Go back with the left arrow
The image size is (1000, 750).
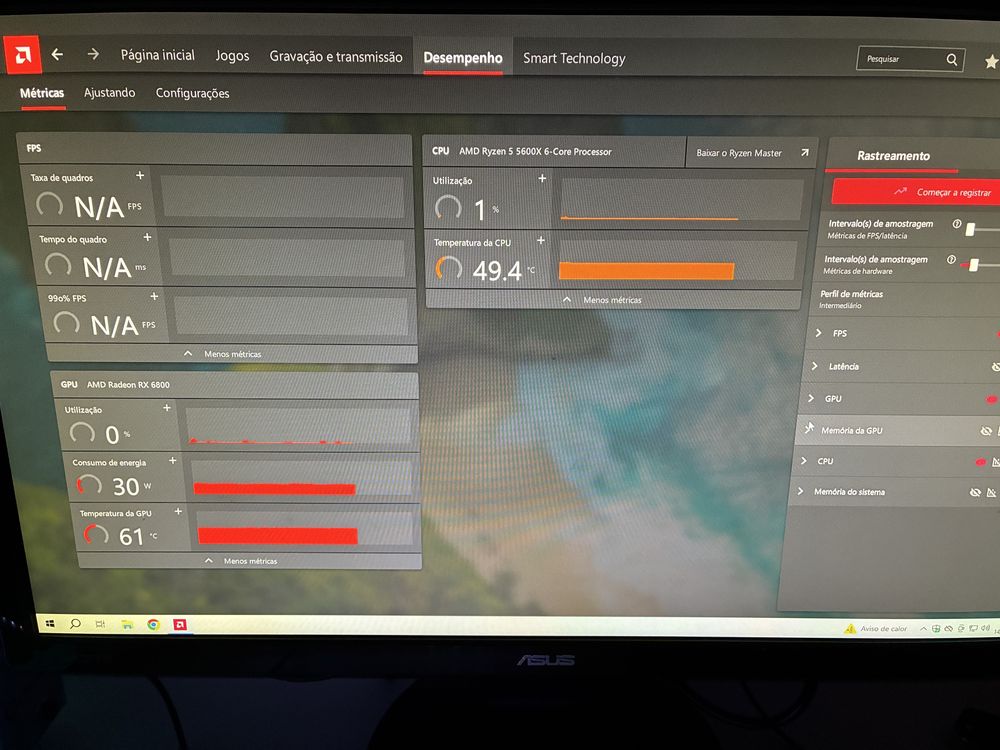click(x=57, y=55)
